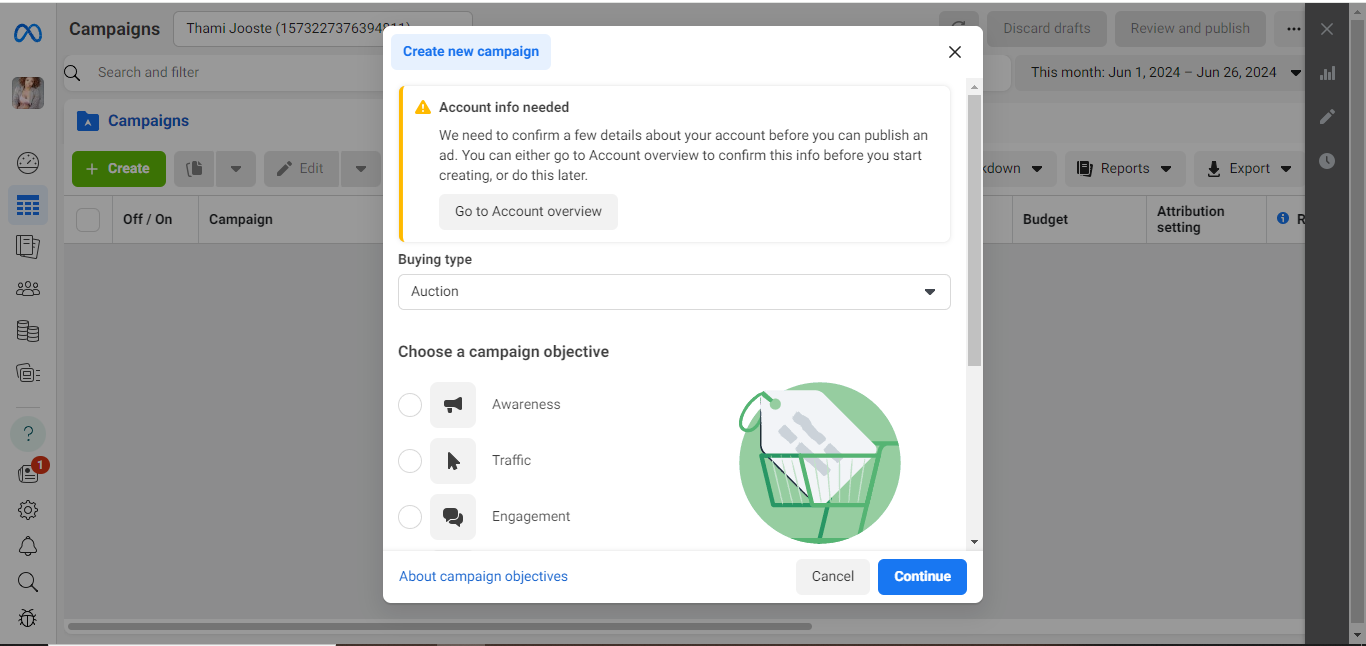Select the Engagement objective radio button
This screenshot has width=1366, height=646.
[410, 517]
